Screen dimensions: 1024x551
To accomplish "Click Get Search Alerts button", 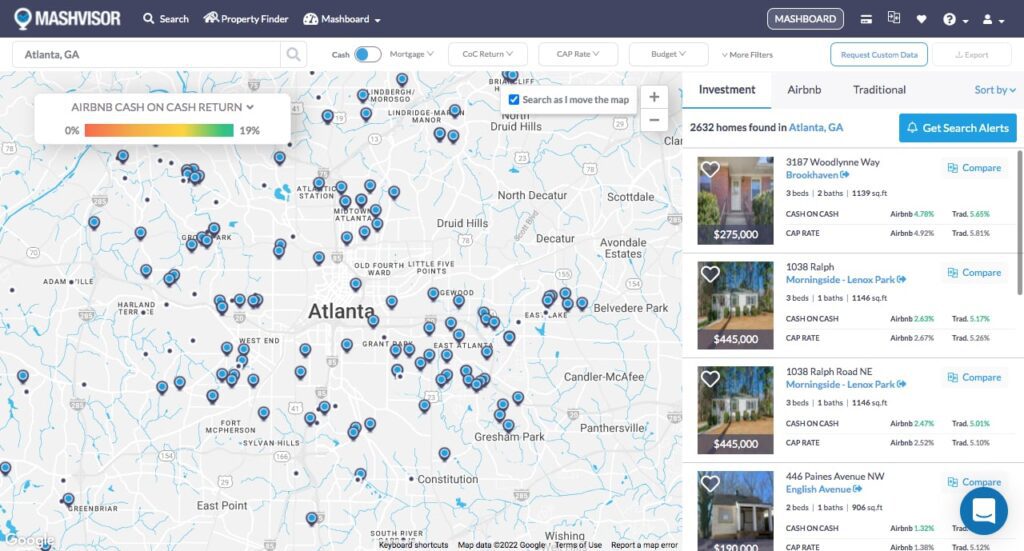I will (x=957, y=128).
